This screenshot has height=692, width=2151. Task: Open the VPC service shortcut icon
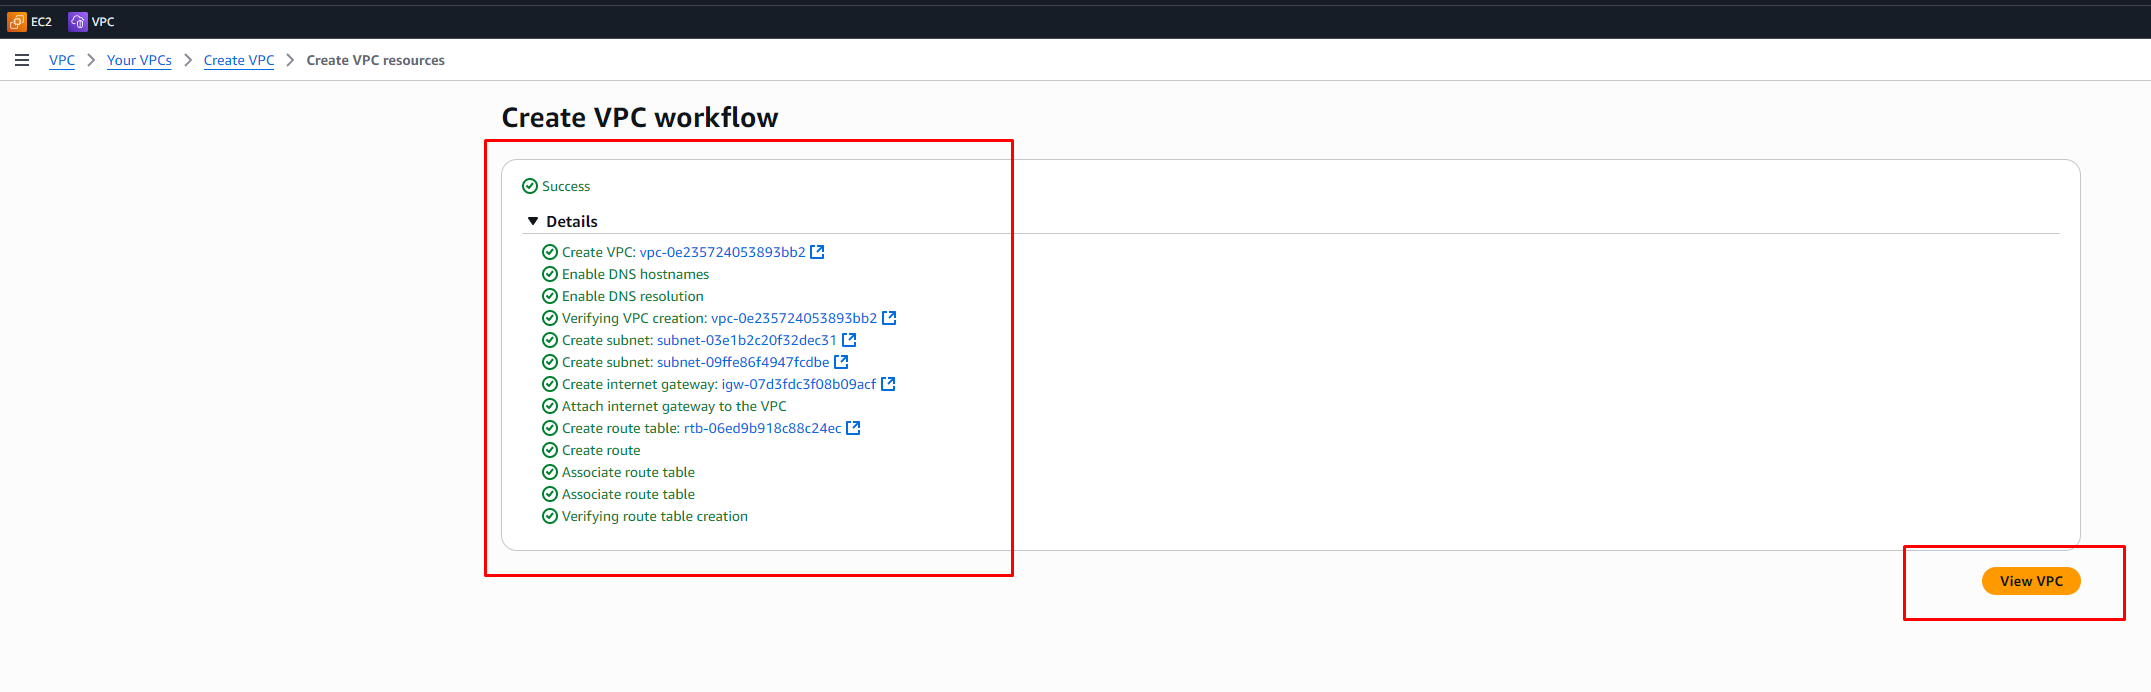point(78,21)
